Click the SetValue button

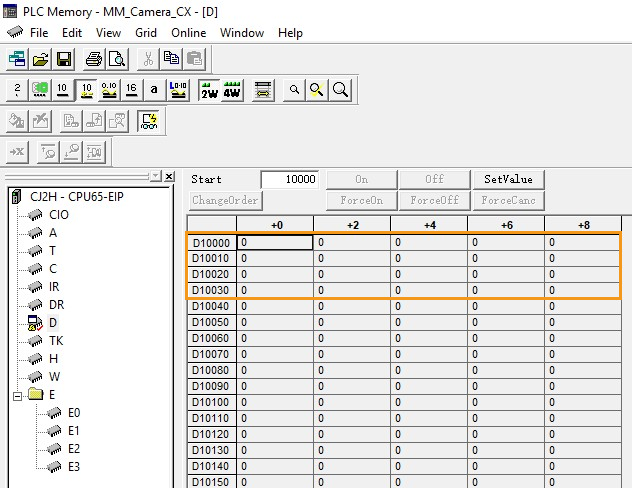[x=508, y=179]
